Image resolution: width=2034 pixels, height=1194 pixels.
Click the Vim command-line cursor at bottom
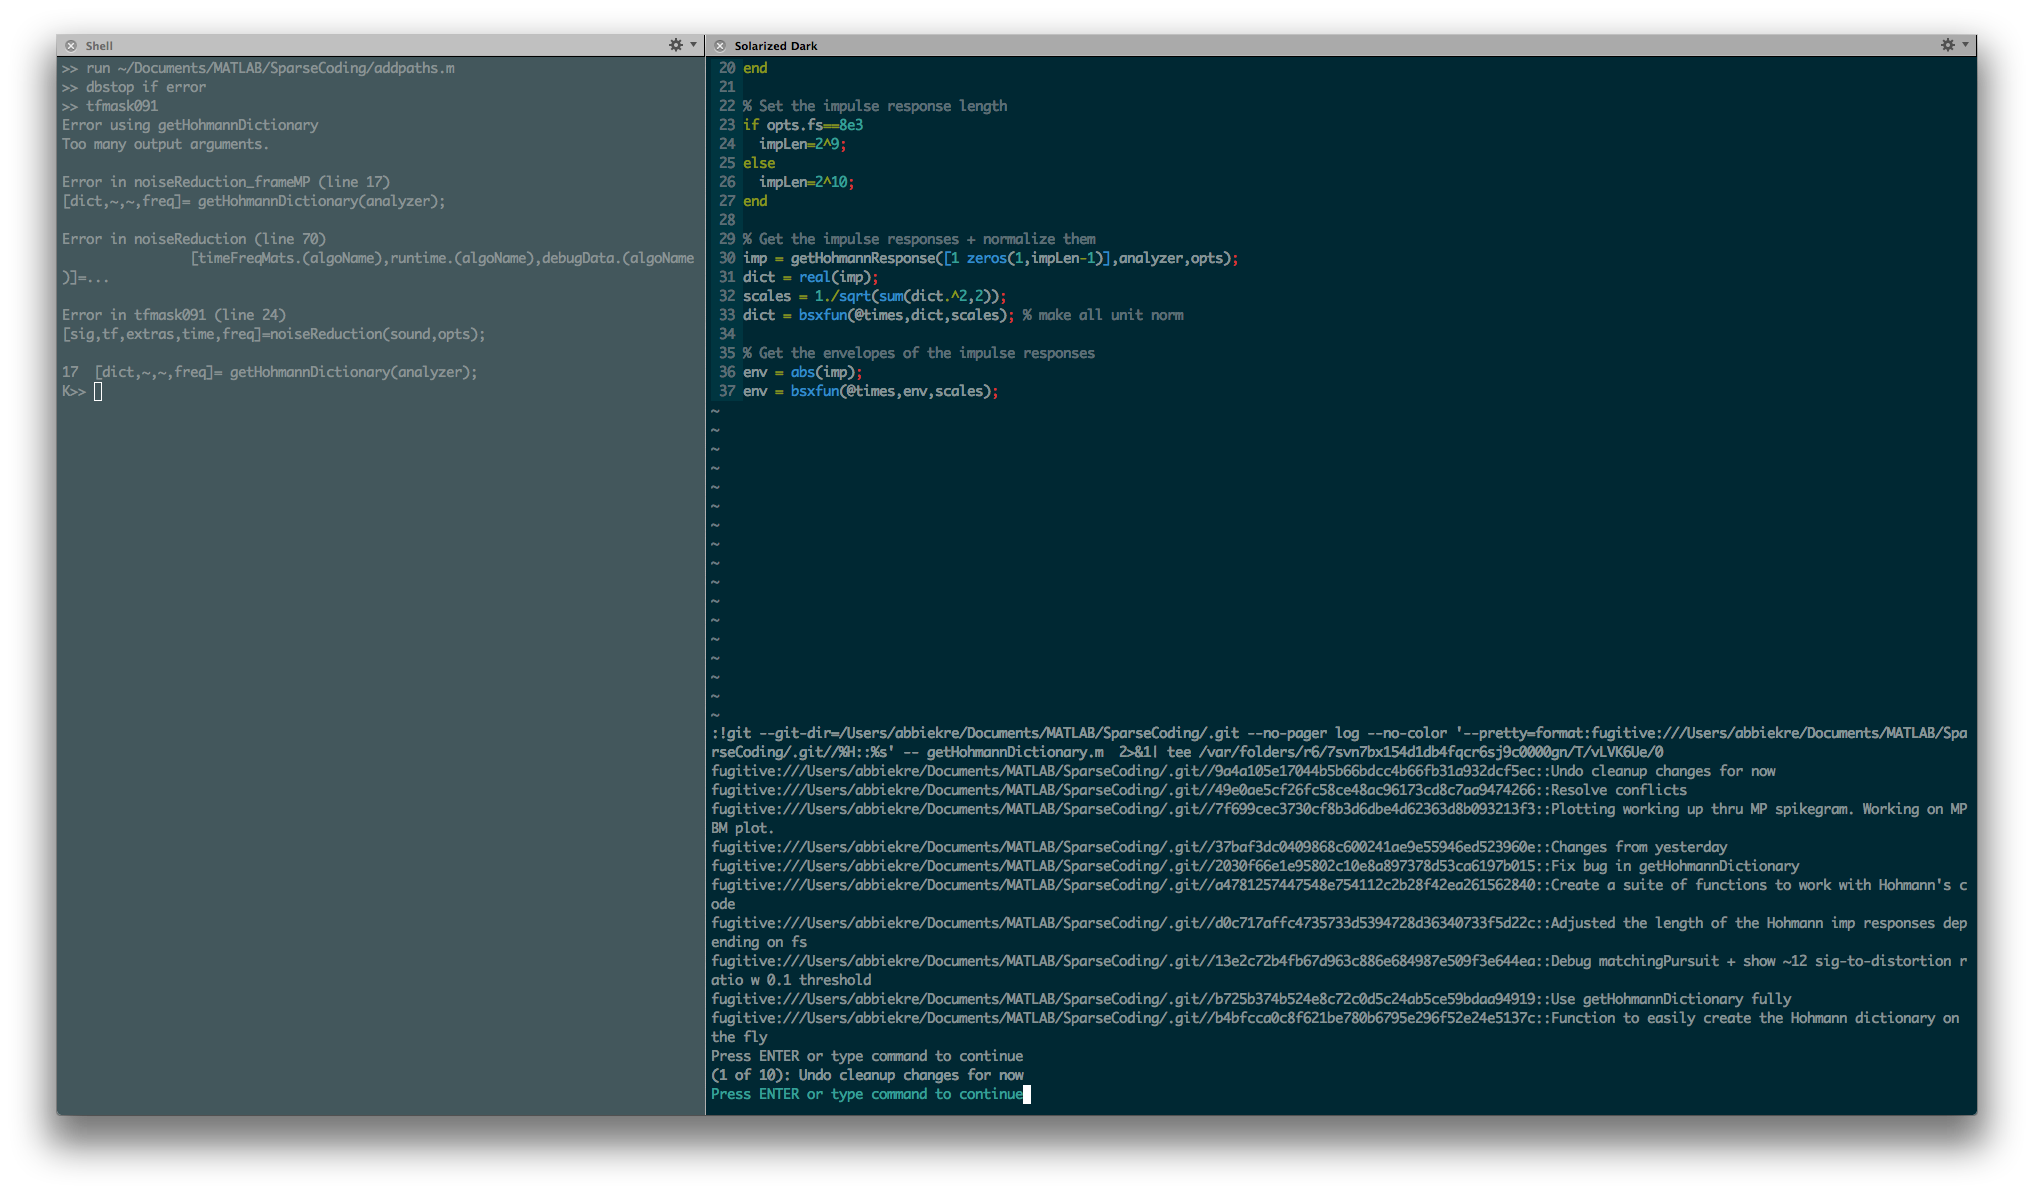(x=1027, y=1095)
